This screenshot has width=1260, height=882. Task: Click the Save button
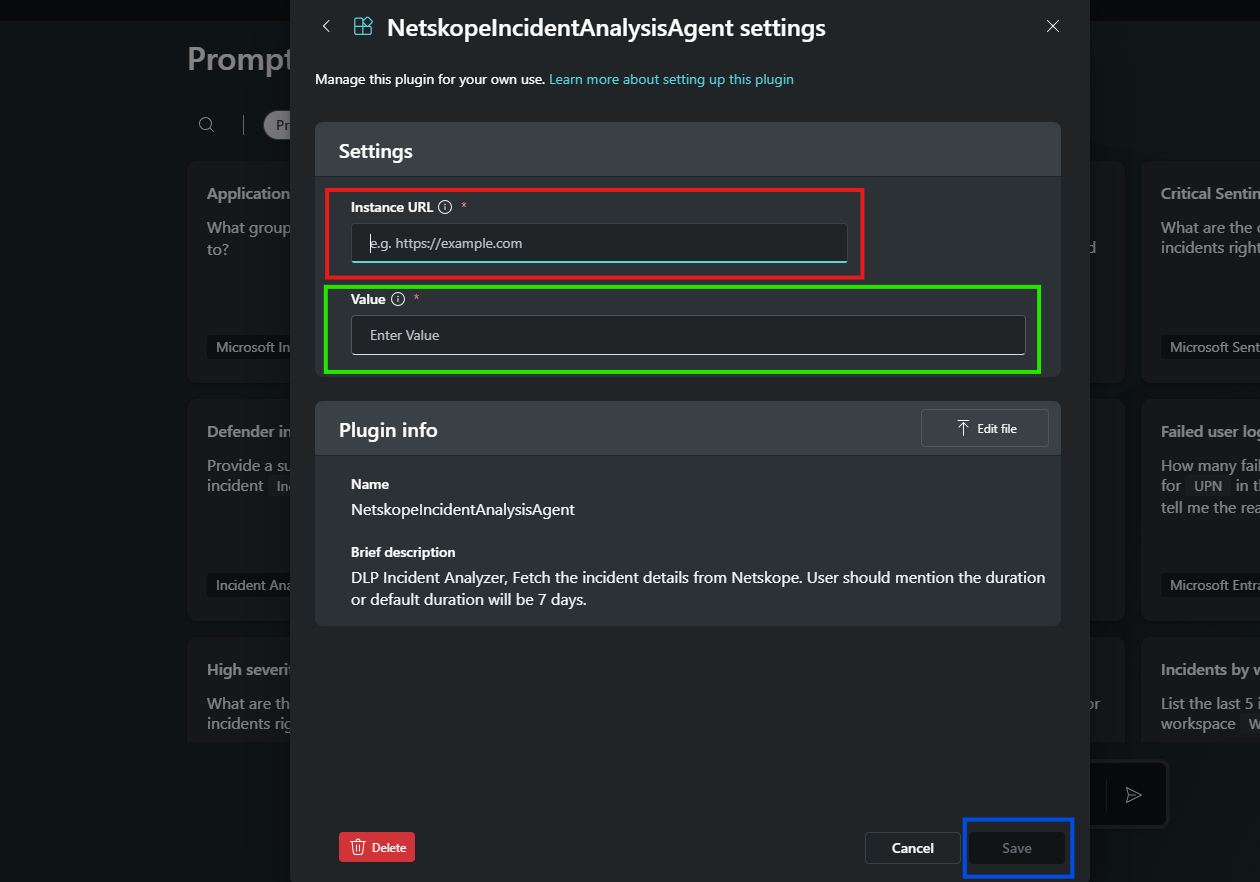click(1017, 848)
